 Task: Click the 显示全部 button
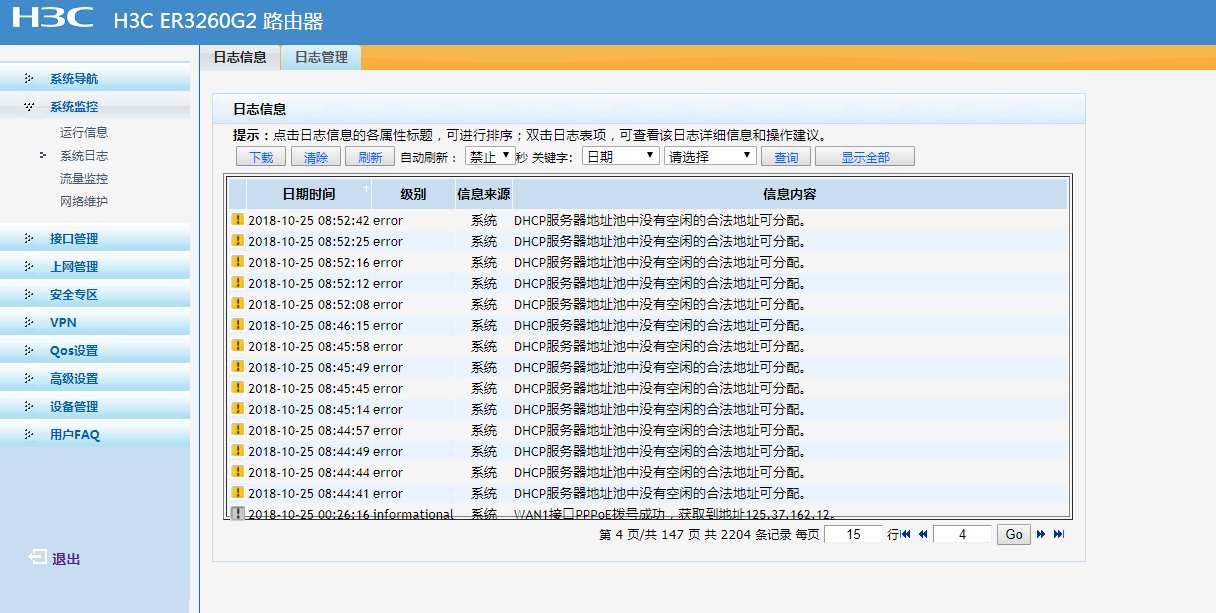(x=864, y=157)
